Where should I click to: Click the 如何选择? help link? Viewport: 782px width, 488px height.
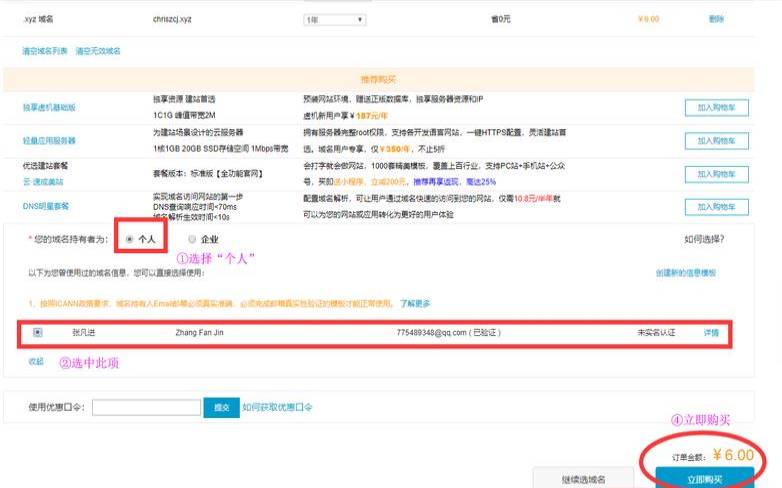(704, 240)
